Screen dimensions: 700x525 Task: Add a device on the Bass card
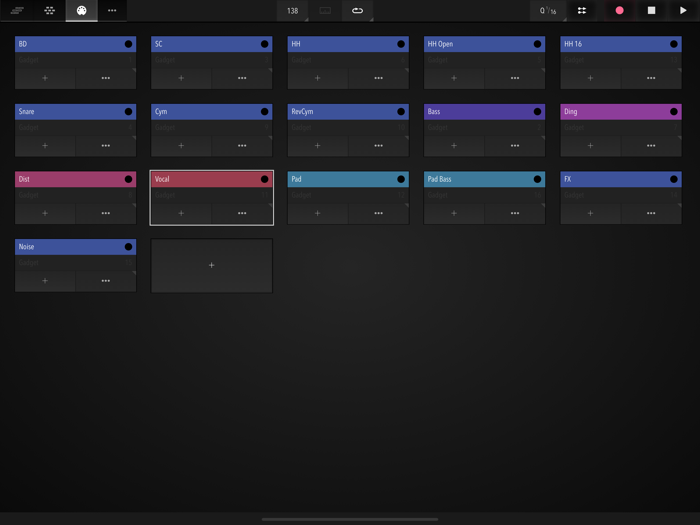point(454,146)
